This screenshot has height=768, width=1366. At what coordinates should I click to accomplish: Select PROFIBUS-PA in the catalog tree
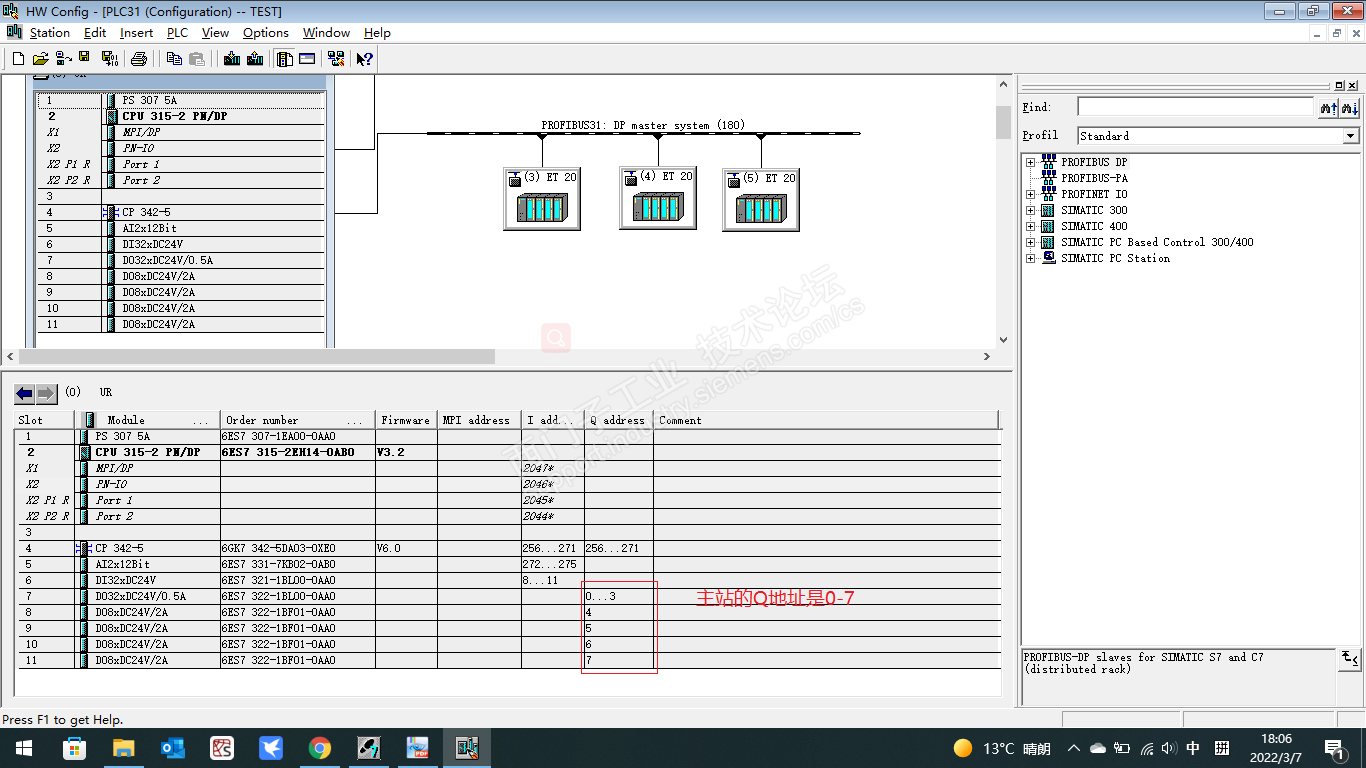[x=1094, y=178]
